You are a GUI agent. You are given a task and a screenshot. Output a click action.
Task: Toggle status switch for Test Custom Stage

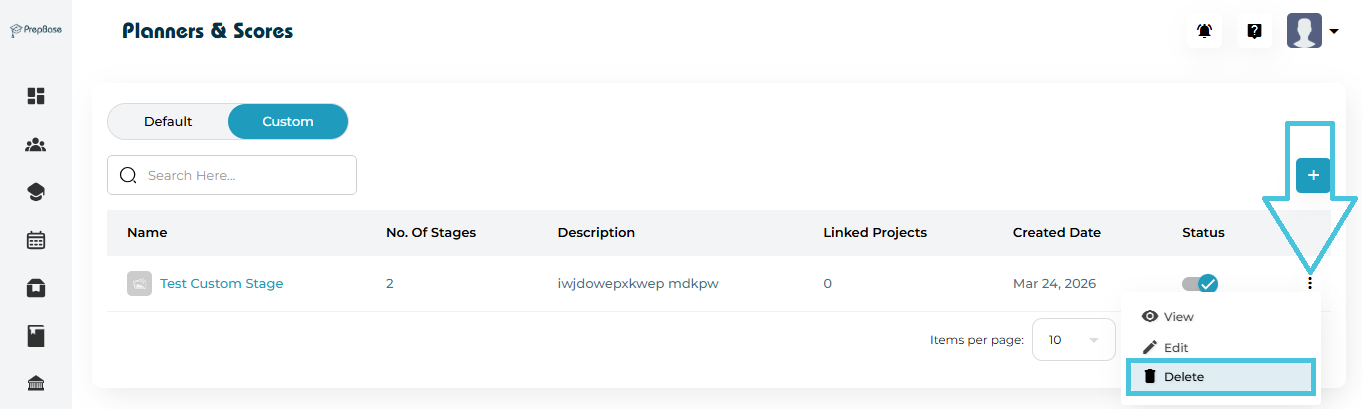click(x=1200, y=284)
